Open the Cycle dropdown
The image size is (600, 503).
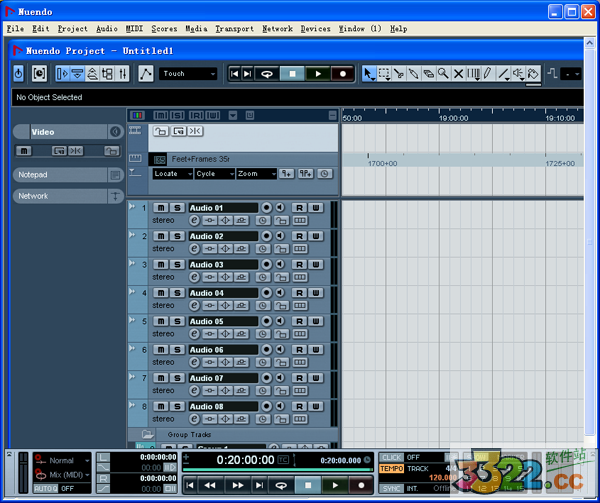point(215,174)
